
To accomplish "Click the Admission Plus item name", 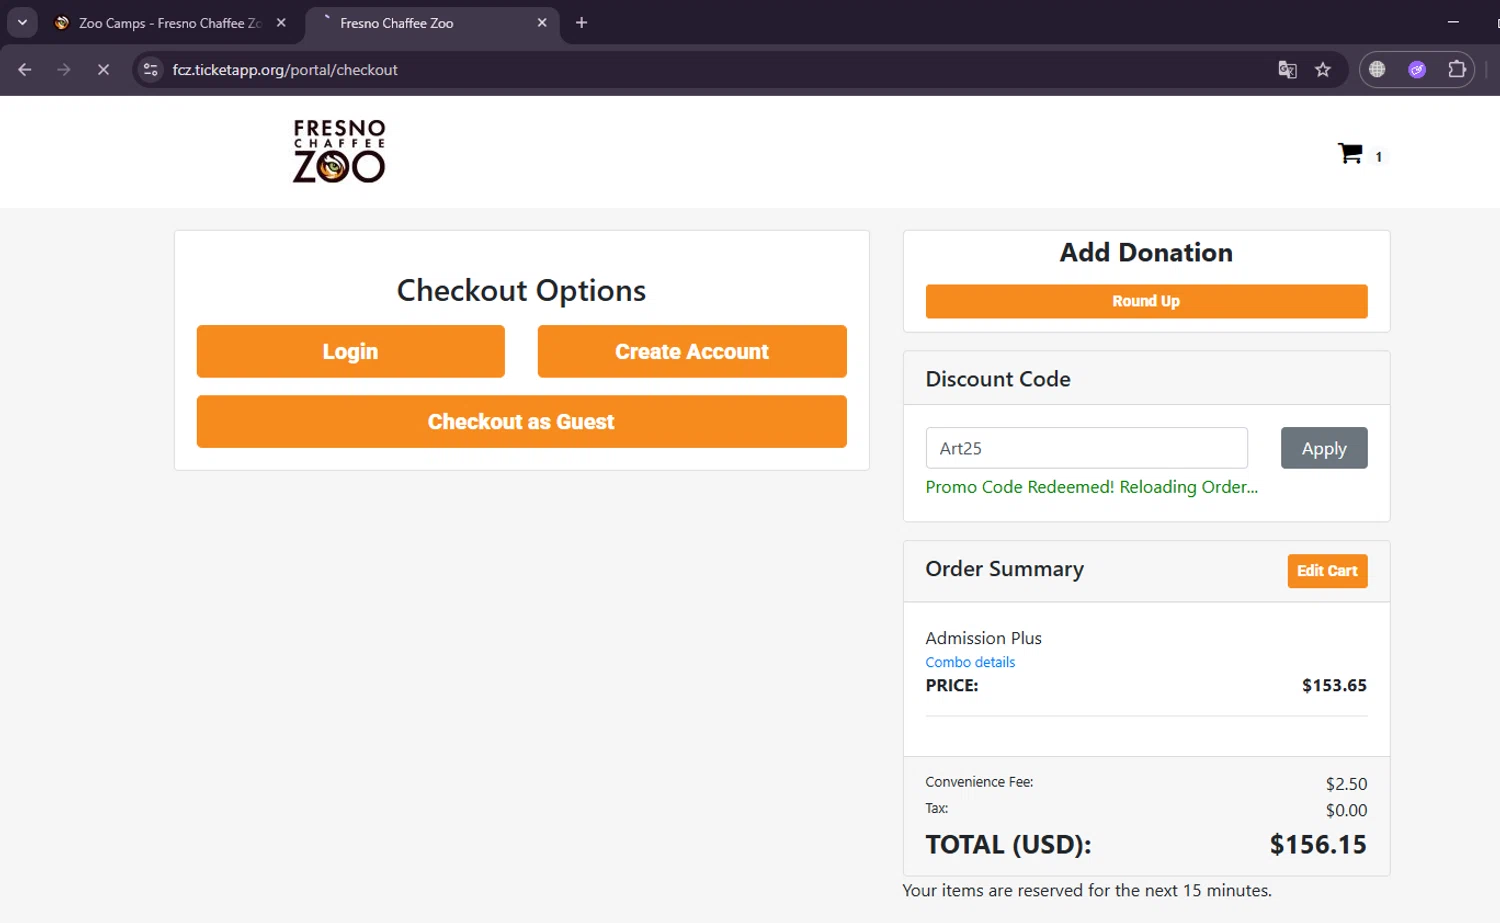I will [x=983, y=638].
